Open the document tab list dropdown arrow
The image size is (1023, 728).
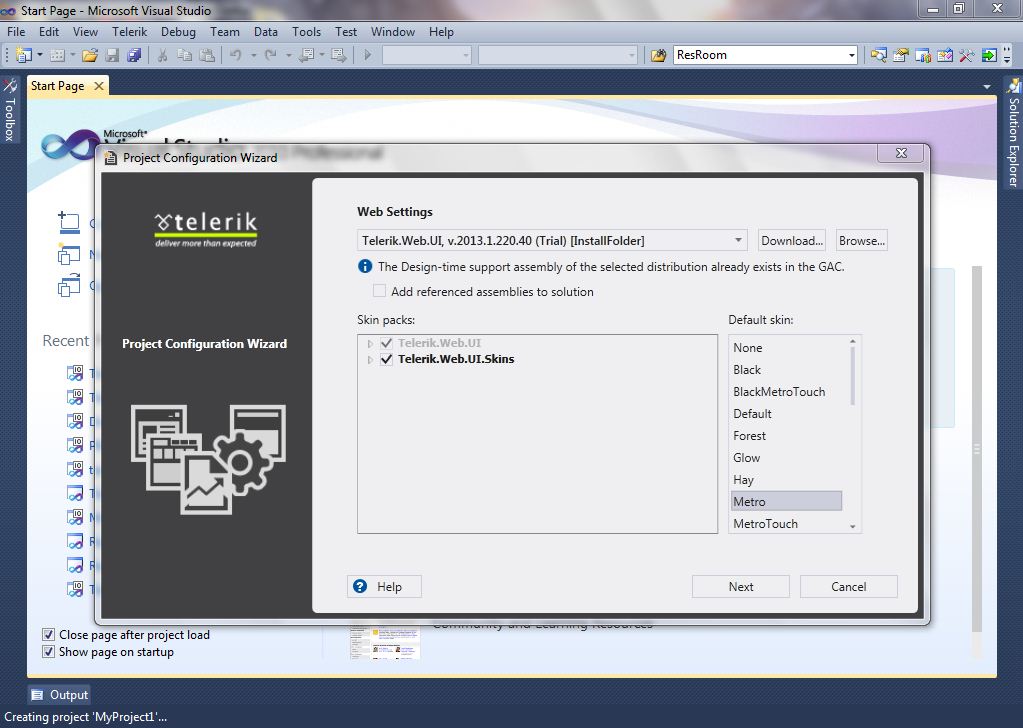click(986, 87)
